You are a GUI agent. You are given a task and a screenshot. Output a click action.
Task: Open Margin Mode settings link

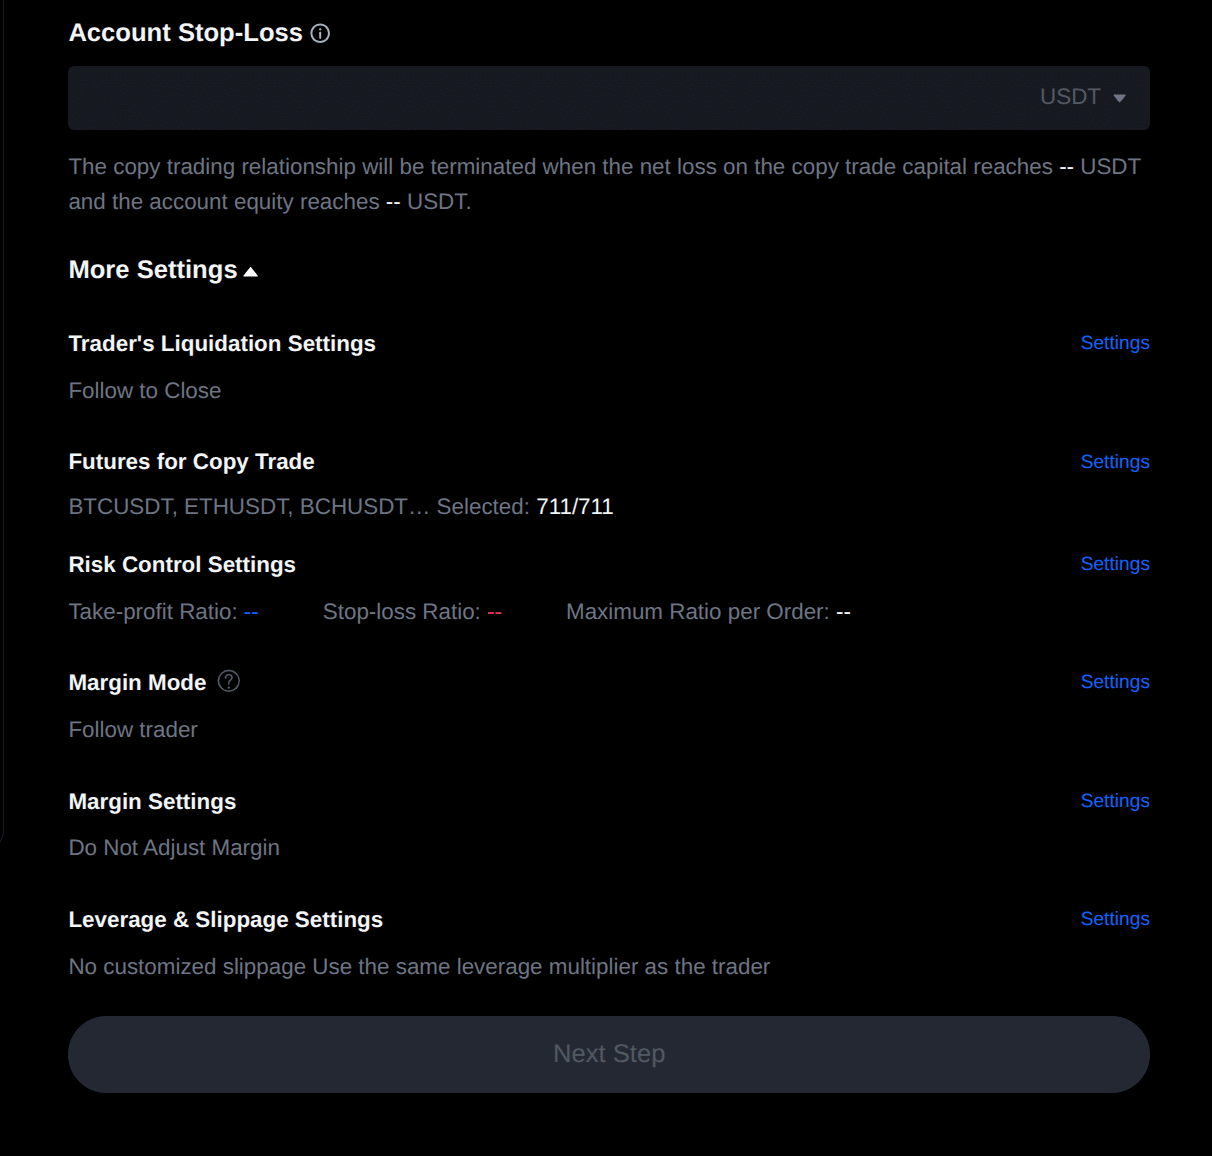pos(1115,682)
